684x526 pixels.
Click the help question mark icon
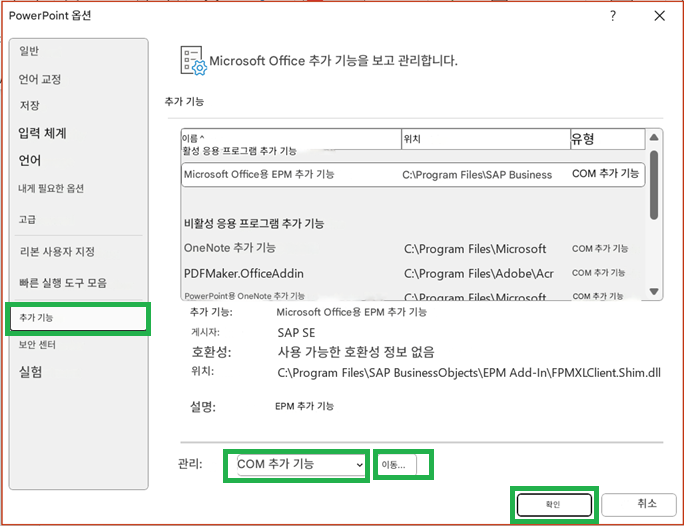pos(613,16)
